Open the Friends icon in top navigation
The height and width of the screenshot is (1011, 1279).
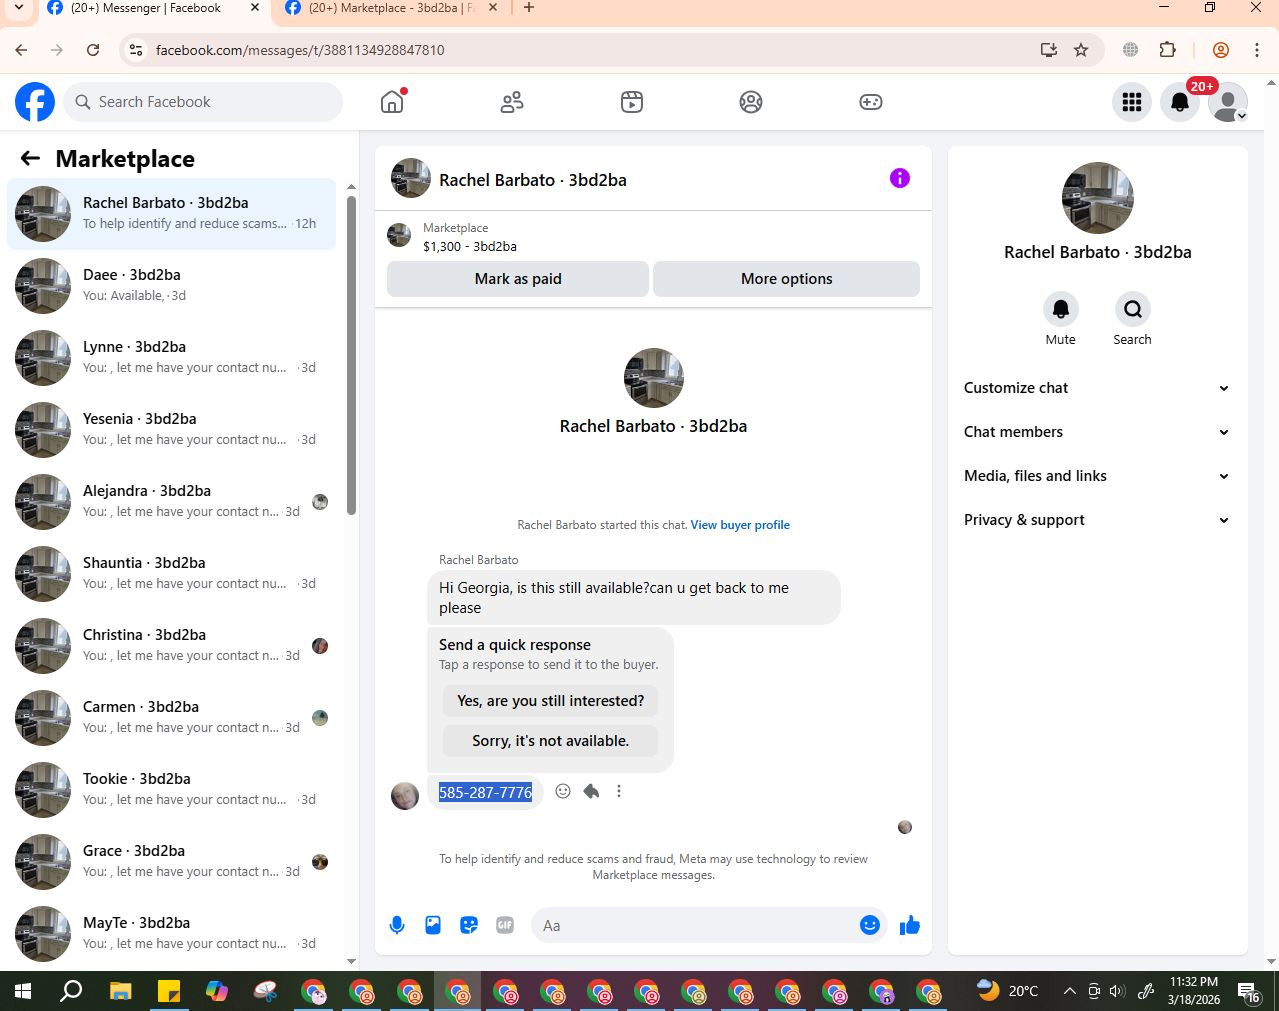pos(512,102)
